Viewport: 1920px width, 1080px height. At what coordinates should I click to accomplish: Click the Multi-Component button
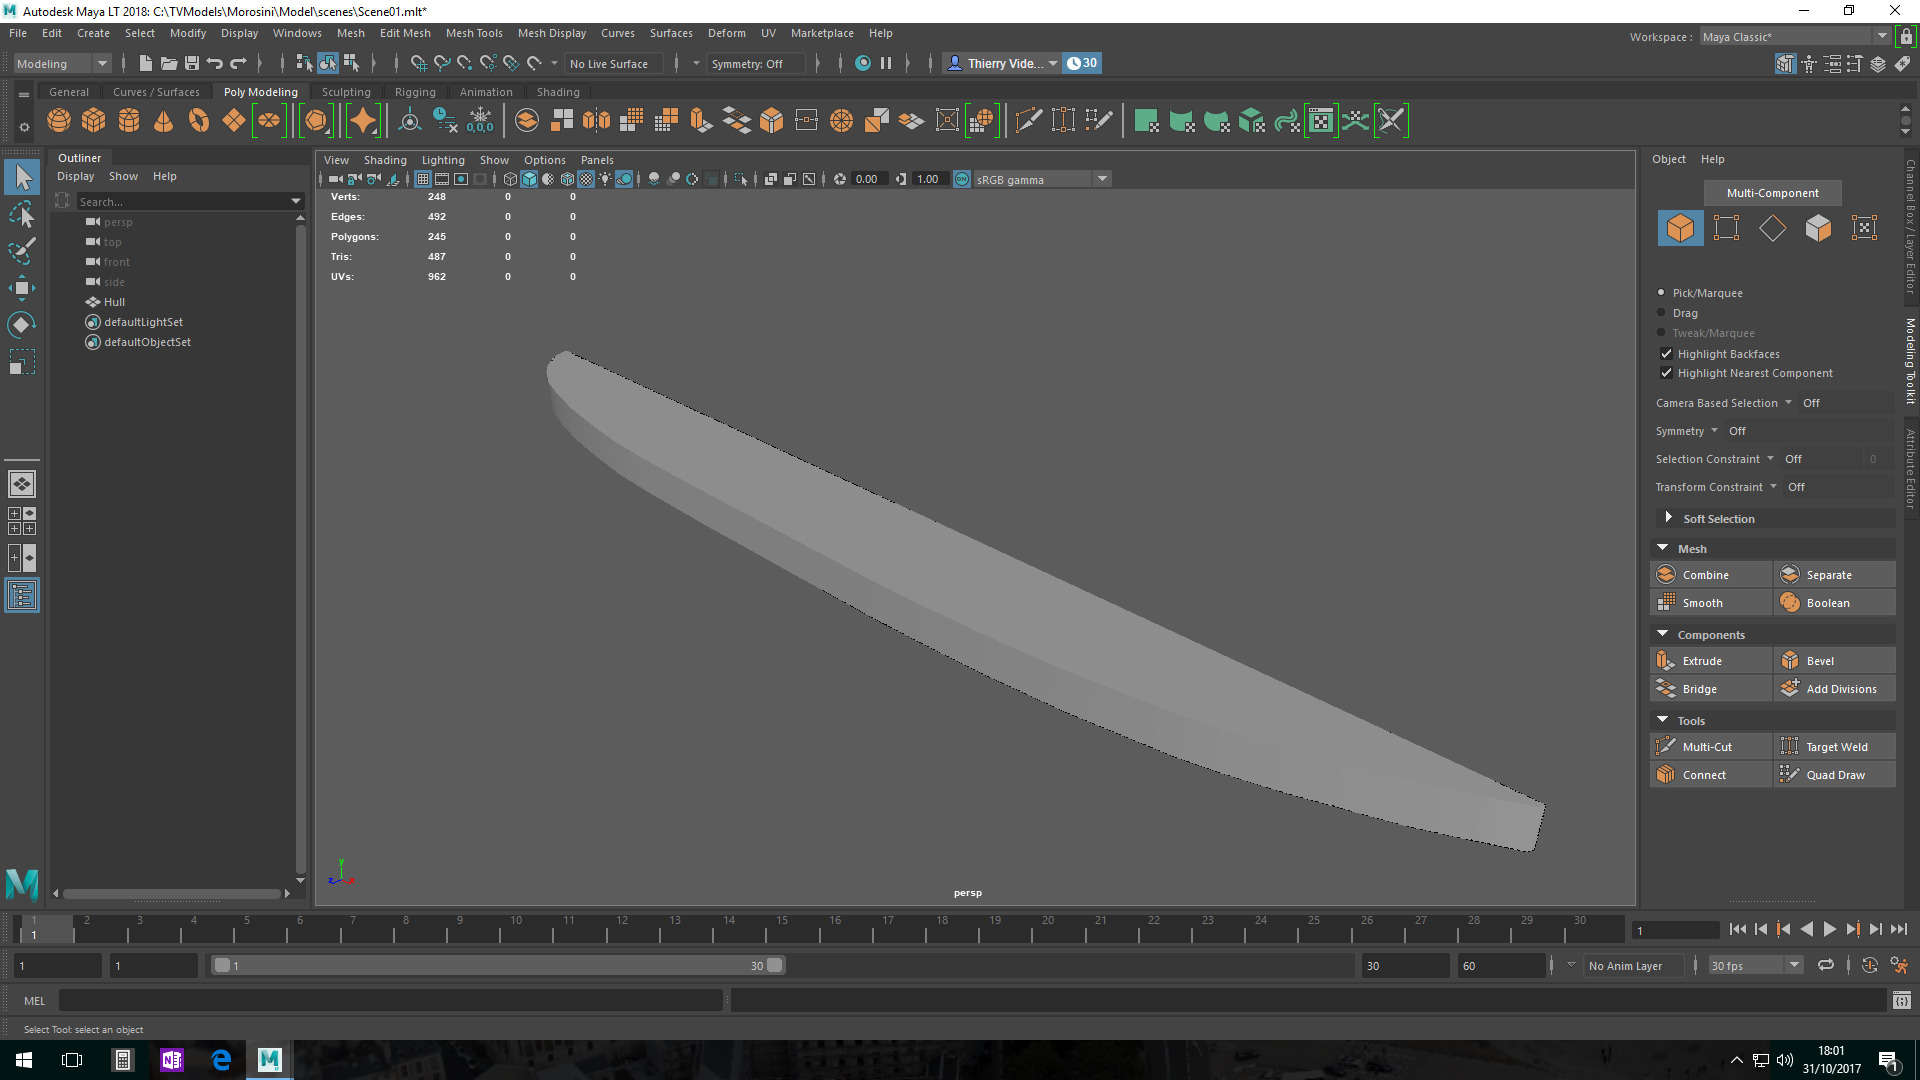point(1772,193)
